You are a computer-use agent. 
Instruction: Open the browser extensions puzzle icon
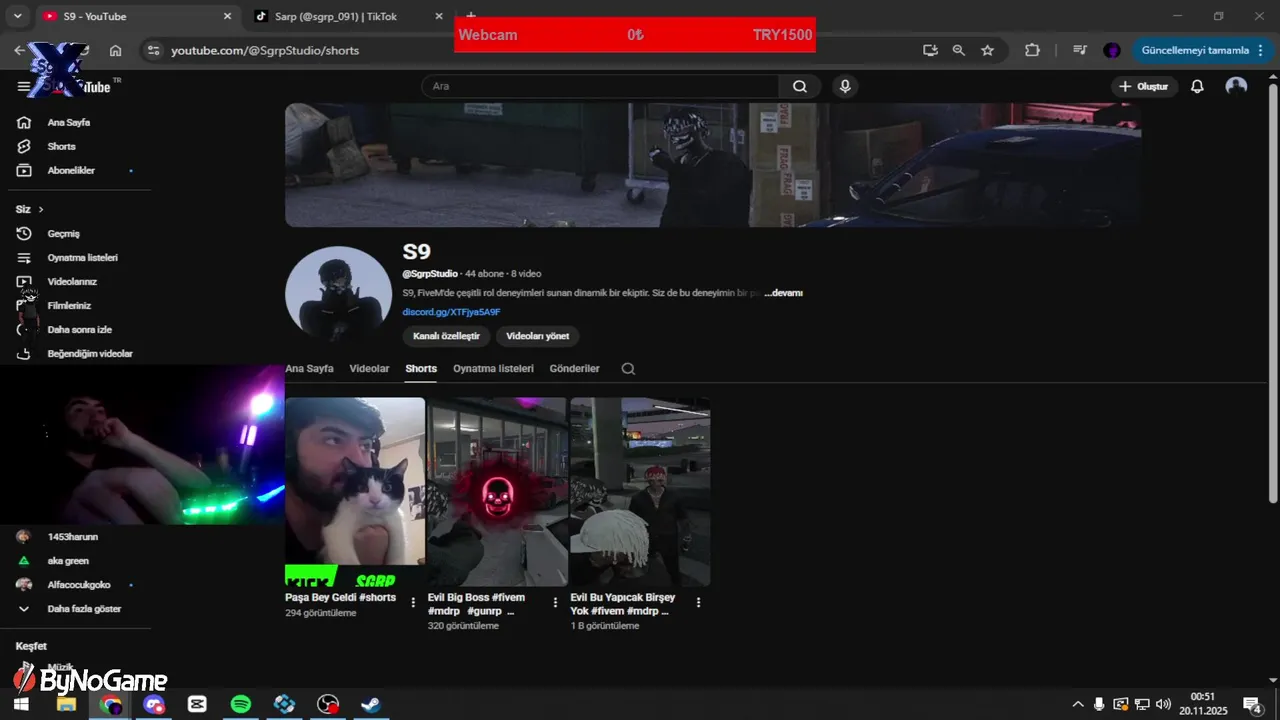tap(1032, 50)
